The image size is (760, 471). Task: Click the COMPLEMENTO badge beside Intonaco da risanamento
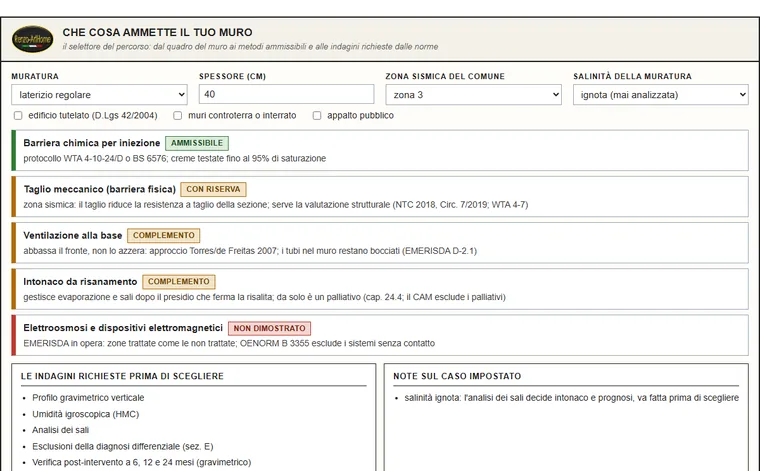pyautogui.click(x=179, y=282)
